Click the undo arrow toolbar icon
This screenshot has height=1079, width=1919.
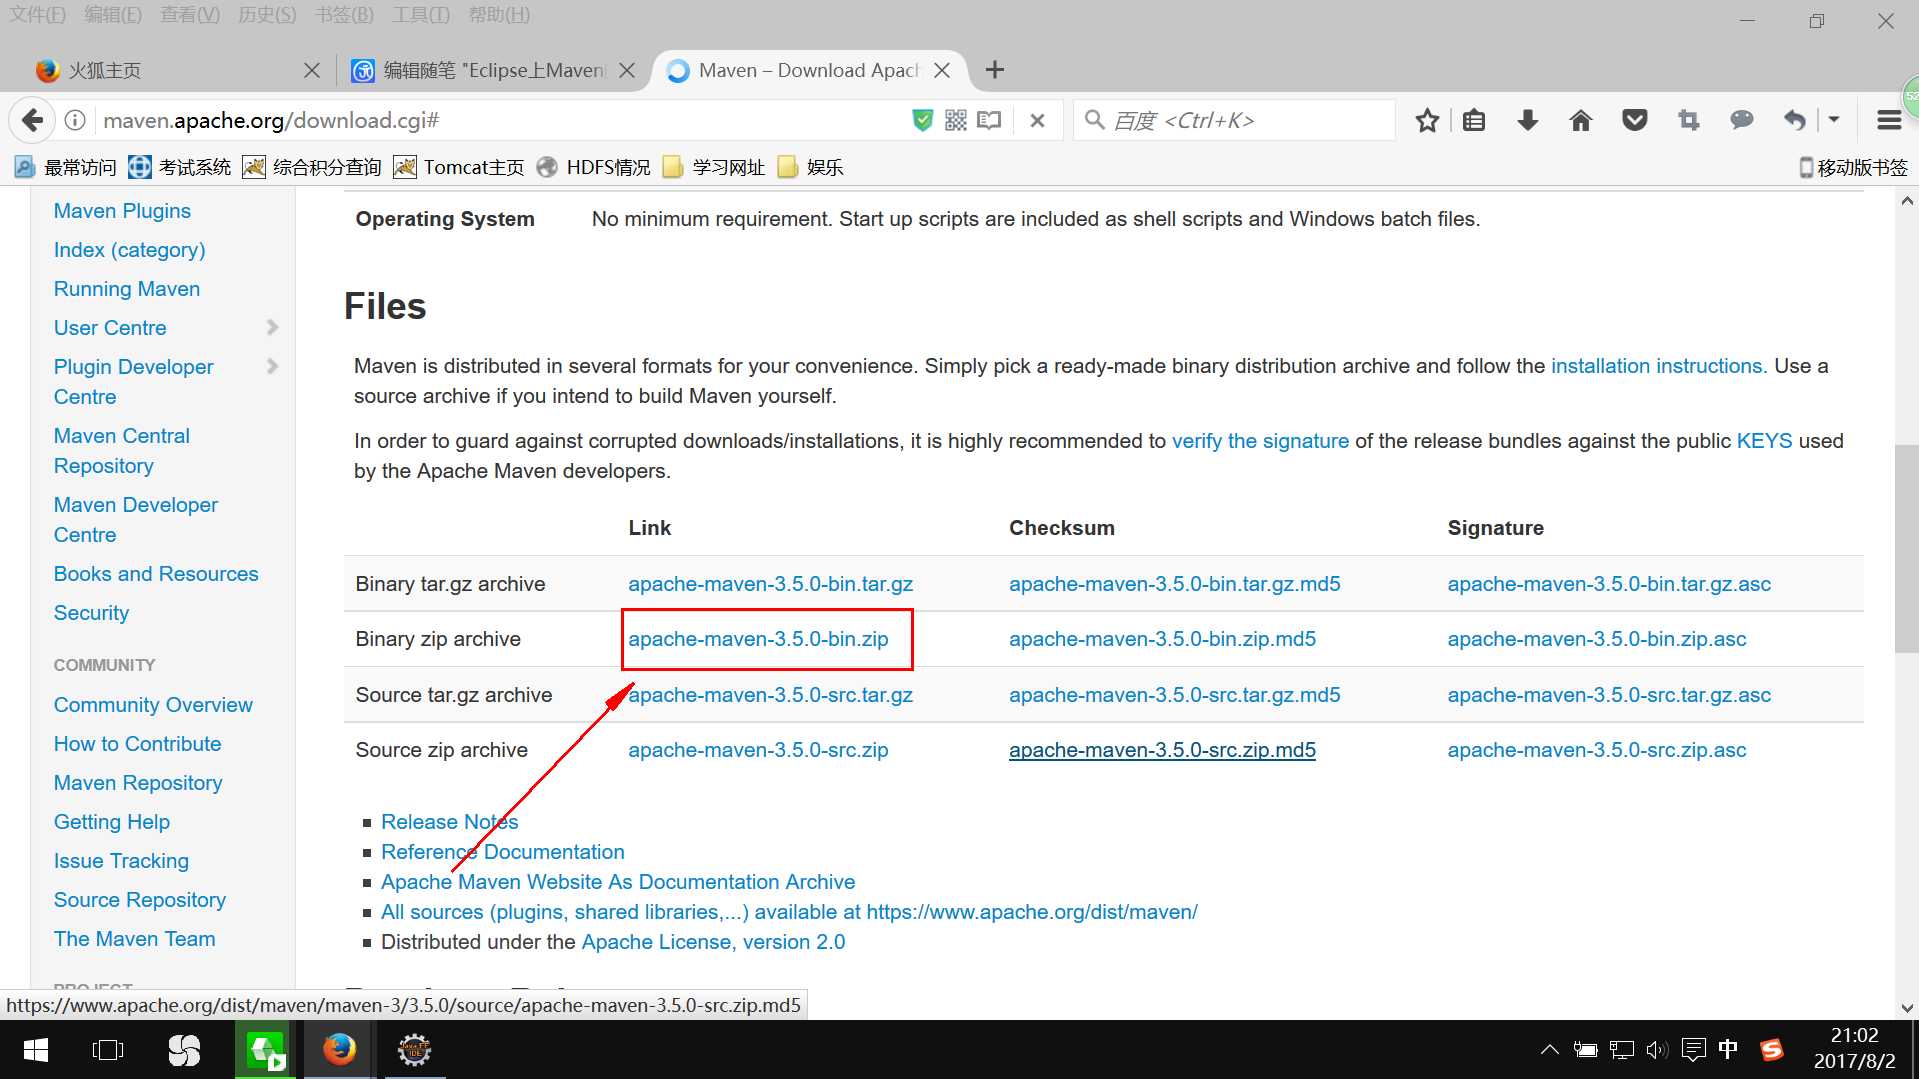click(x=1795, y=121)
